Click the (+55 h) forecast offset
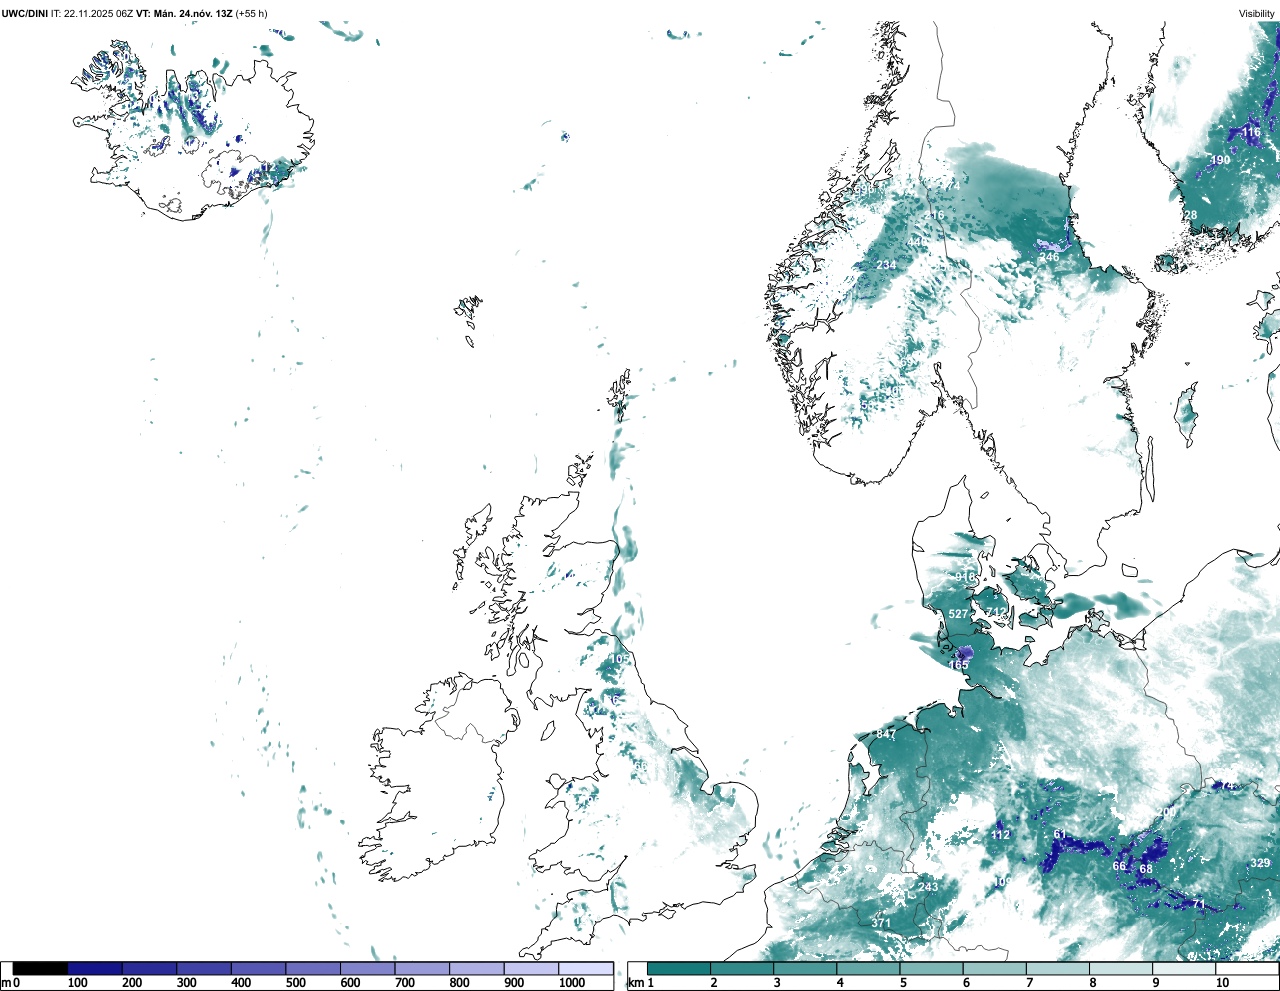 (x=251, y=13)
